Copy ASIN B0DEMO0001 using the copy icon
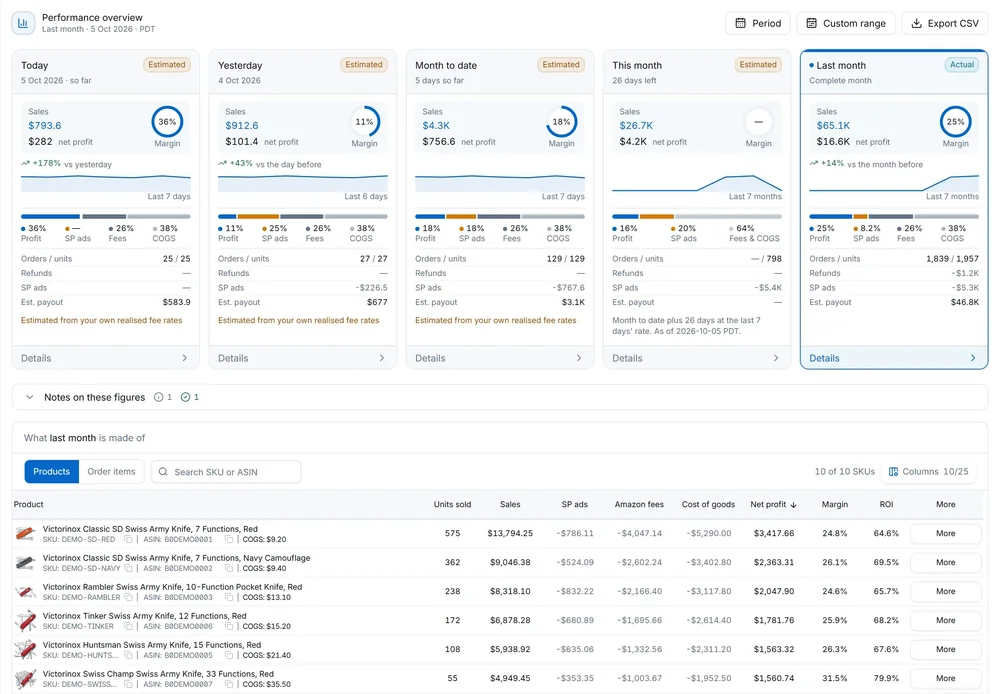 coord(228,540)
